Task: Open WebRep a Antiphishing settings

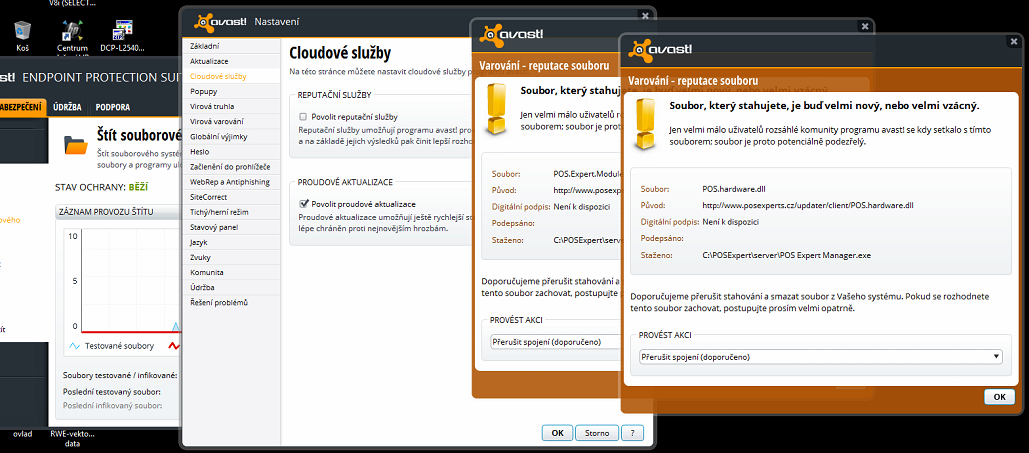Action: pyautogui.click(x=229, y=181)
